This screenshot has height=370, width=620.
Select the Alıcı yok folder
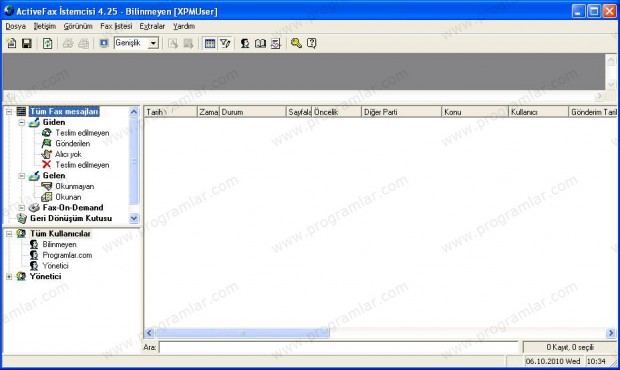click(68, 154)
